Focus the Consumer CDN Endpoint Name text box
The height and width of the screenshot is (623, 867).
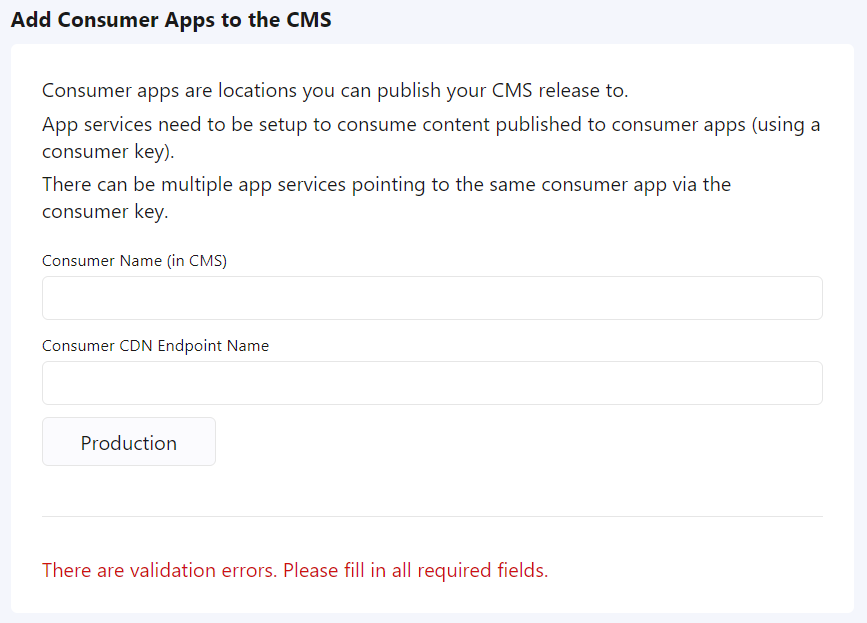click(432, 383)
